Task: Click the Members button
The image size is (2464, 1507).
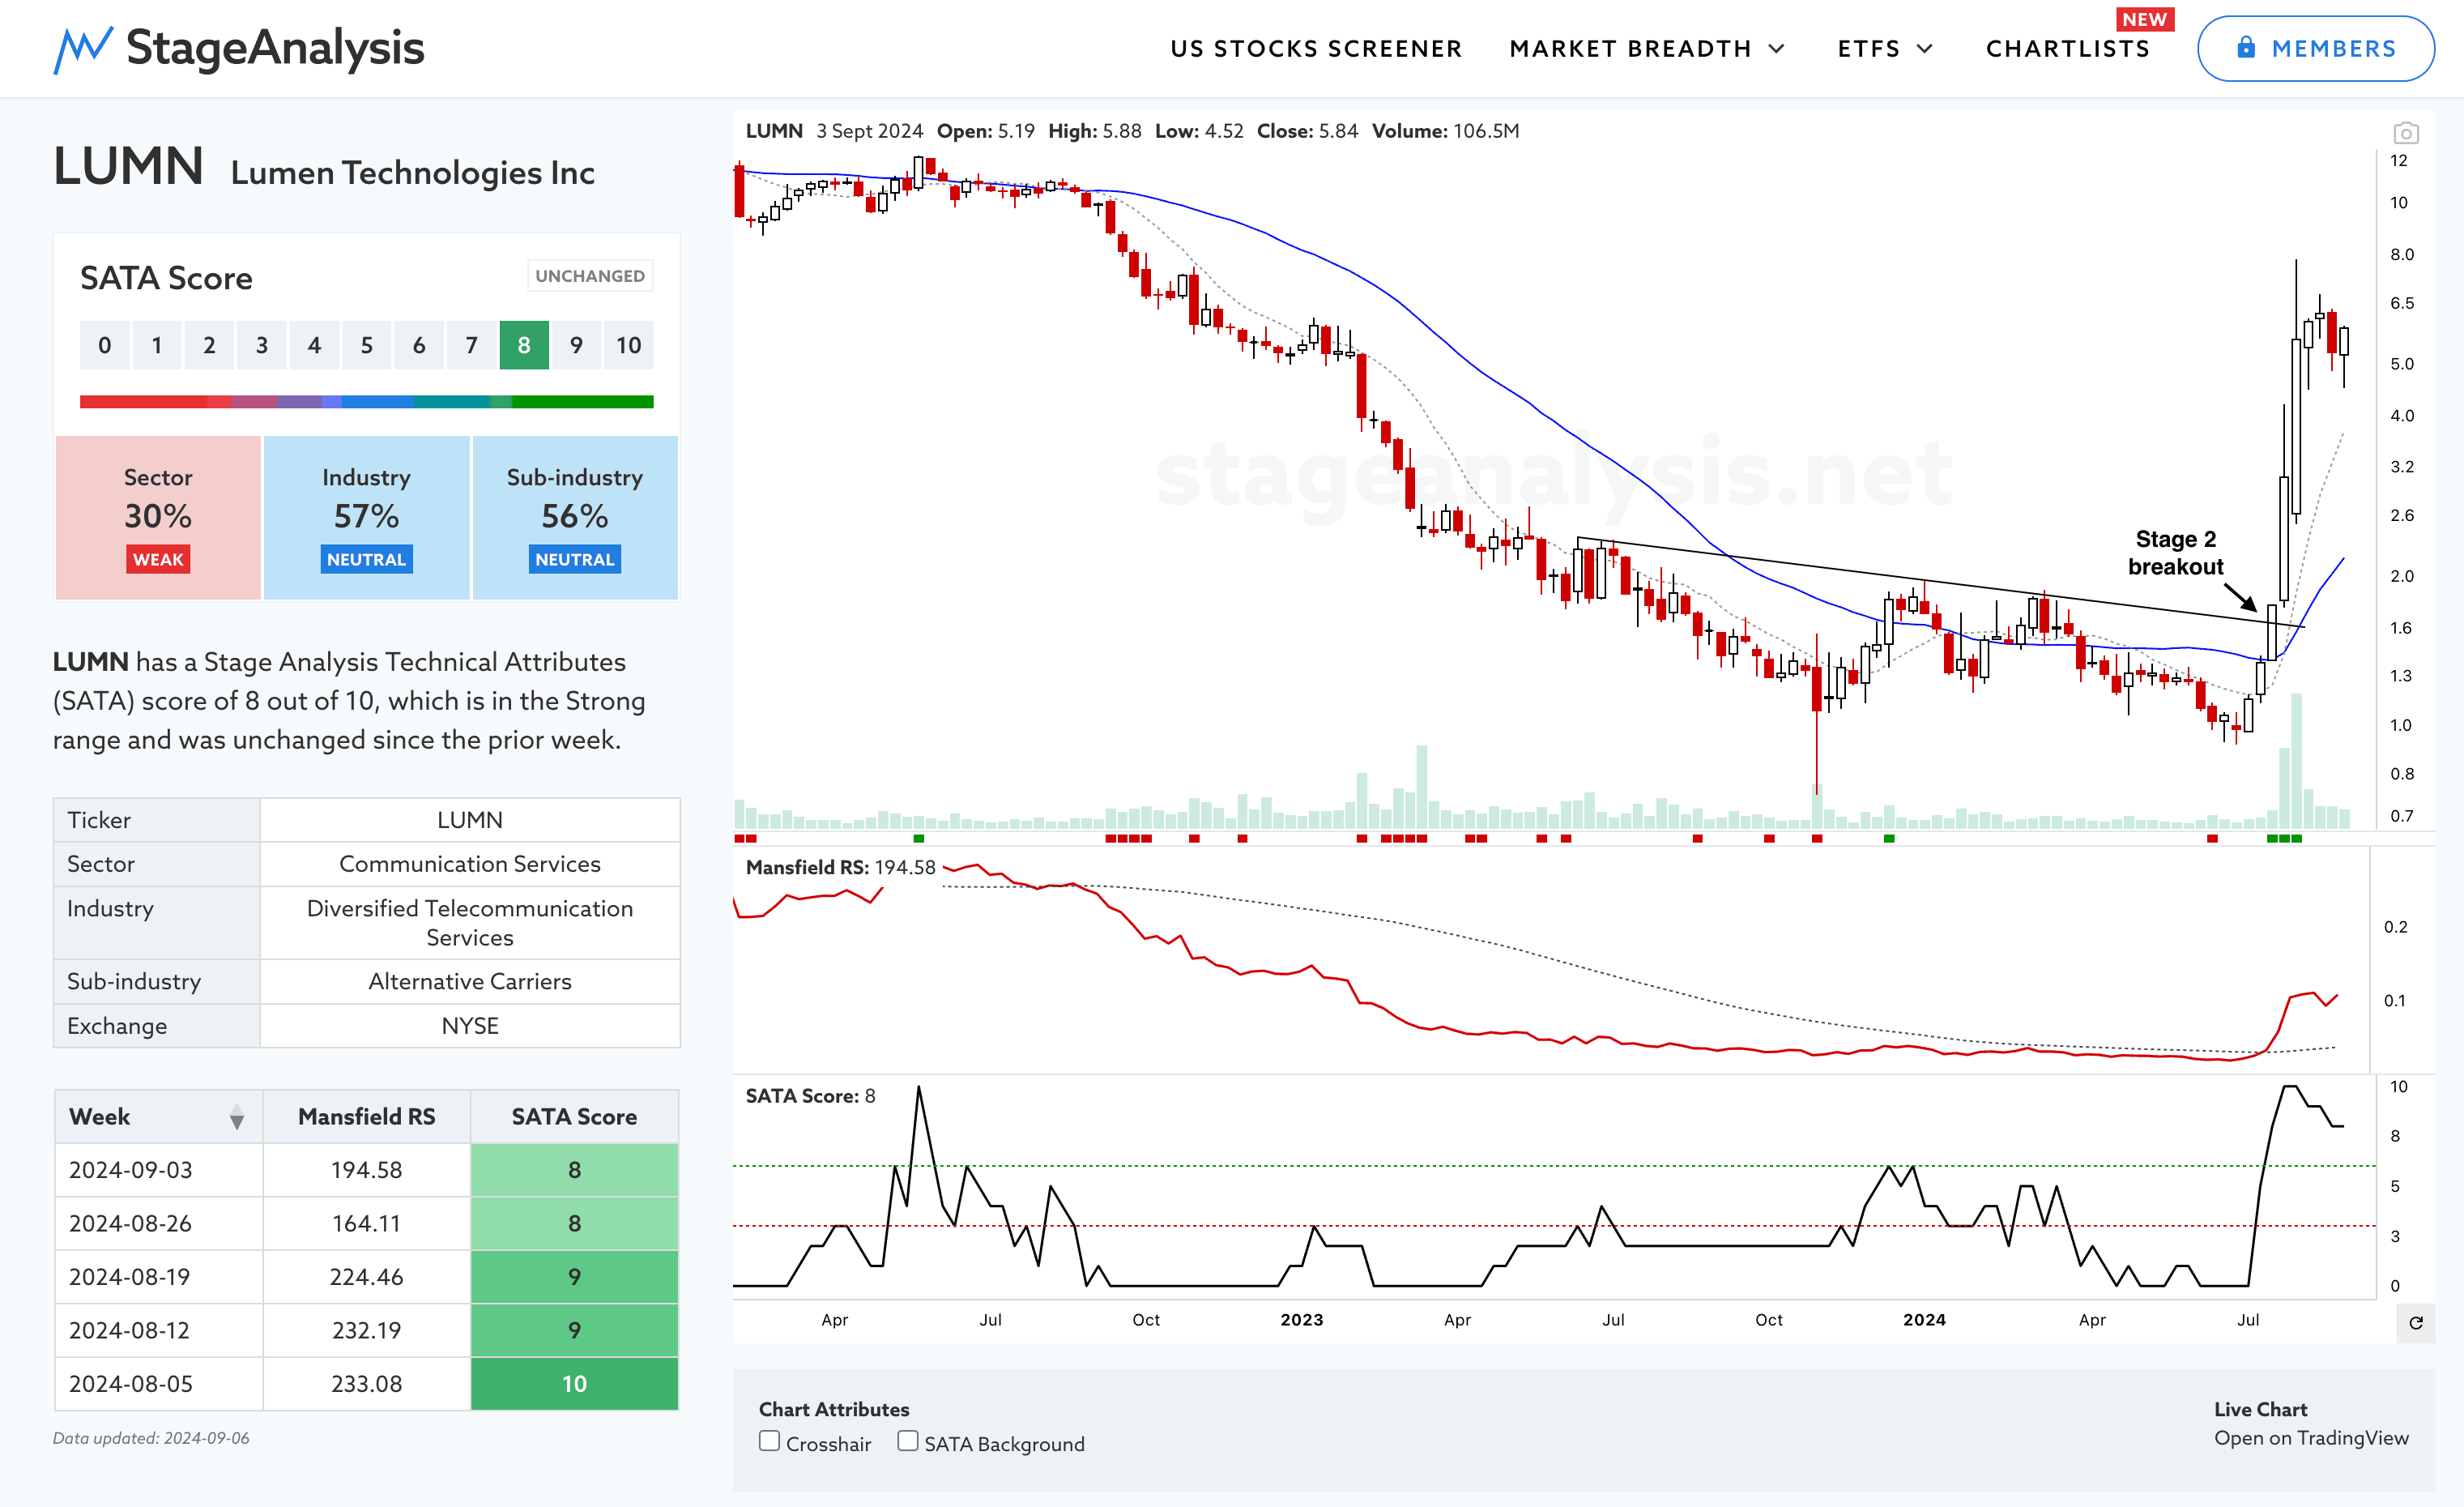Action: click(x=2315, y=48)
